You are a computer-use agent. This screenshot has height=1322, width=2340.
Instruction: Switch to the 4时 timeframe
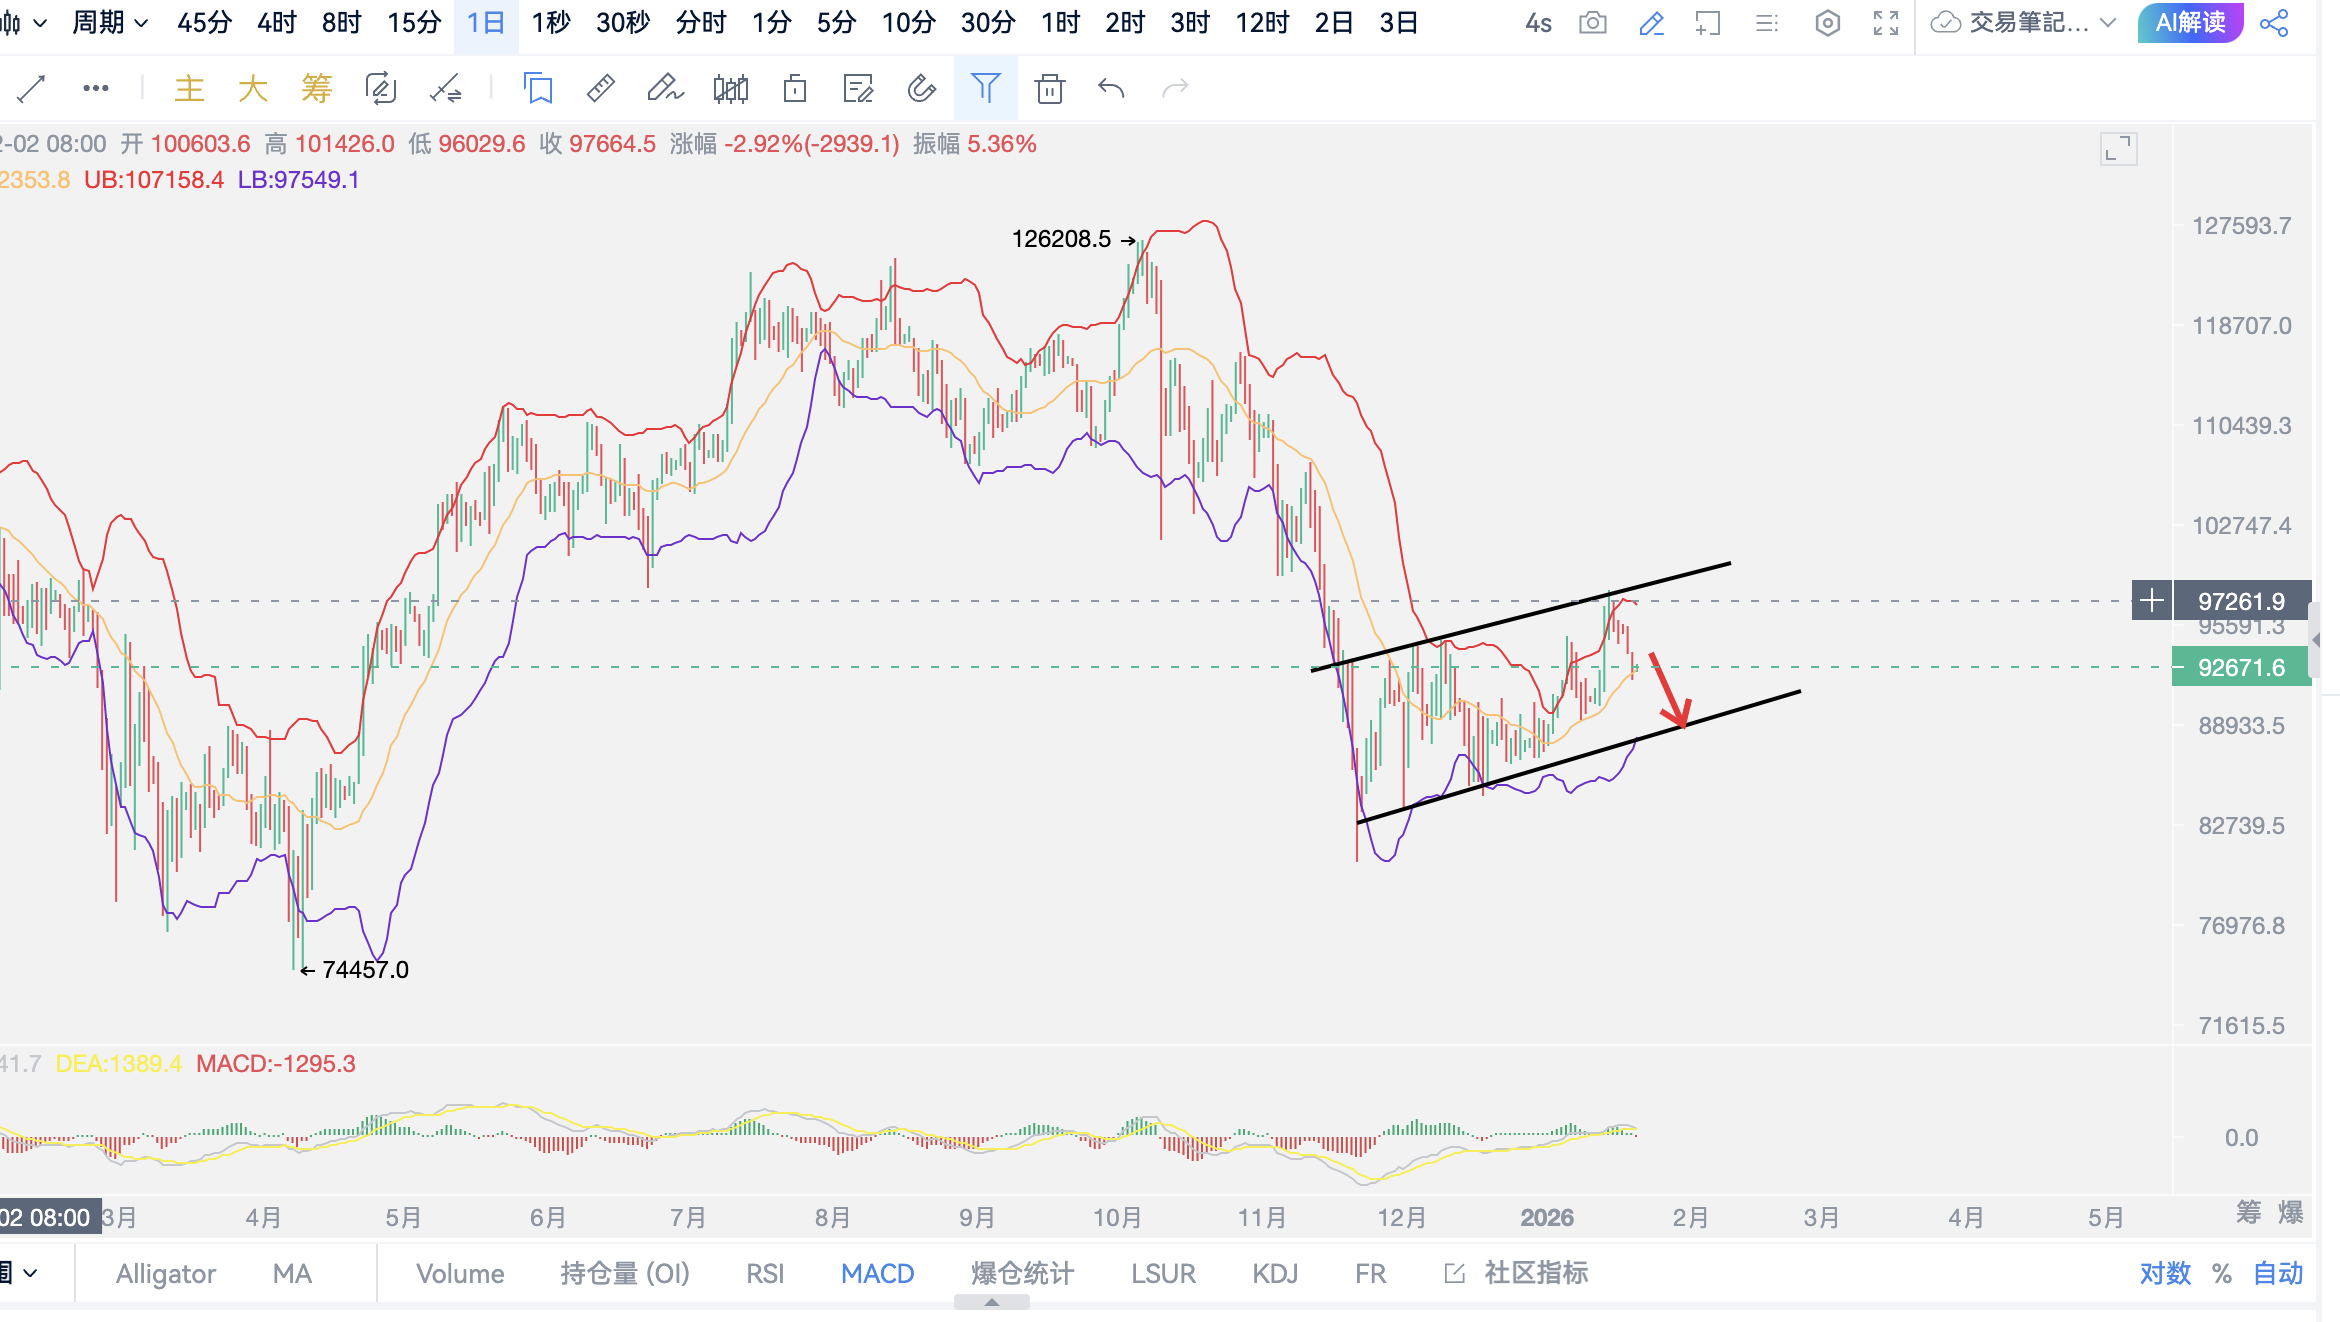(x=276, y=22)
